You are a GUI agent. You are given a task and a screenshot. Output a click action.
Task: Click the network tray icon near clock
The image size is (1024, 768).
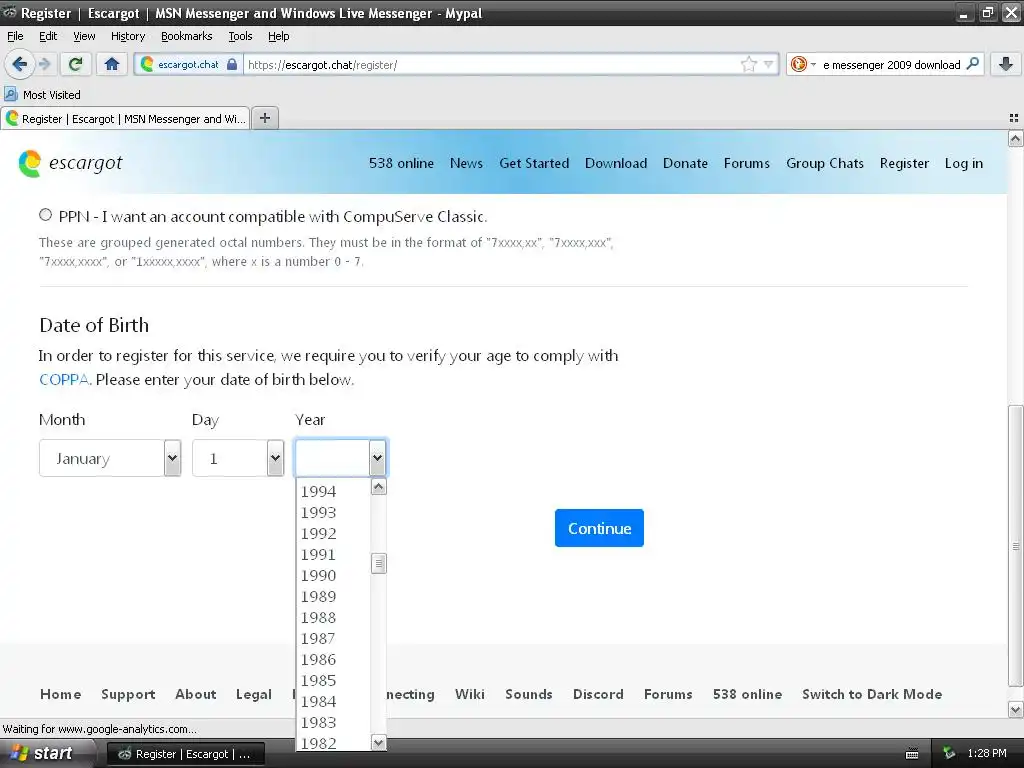tap(949, 754)
